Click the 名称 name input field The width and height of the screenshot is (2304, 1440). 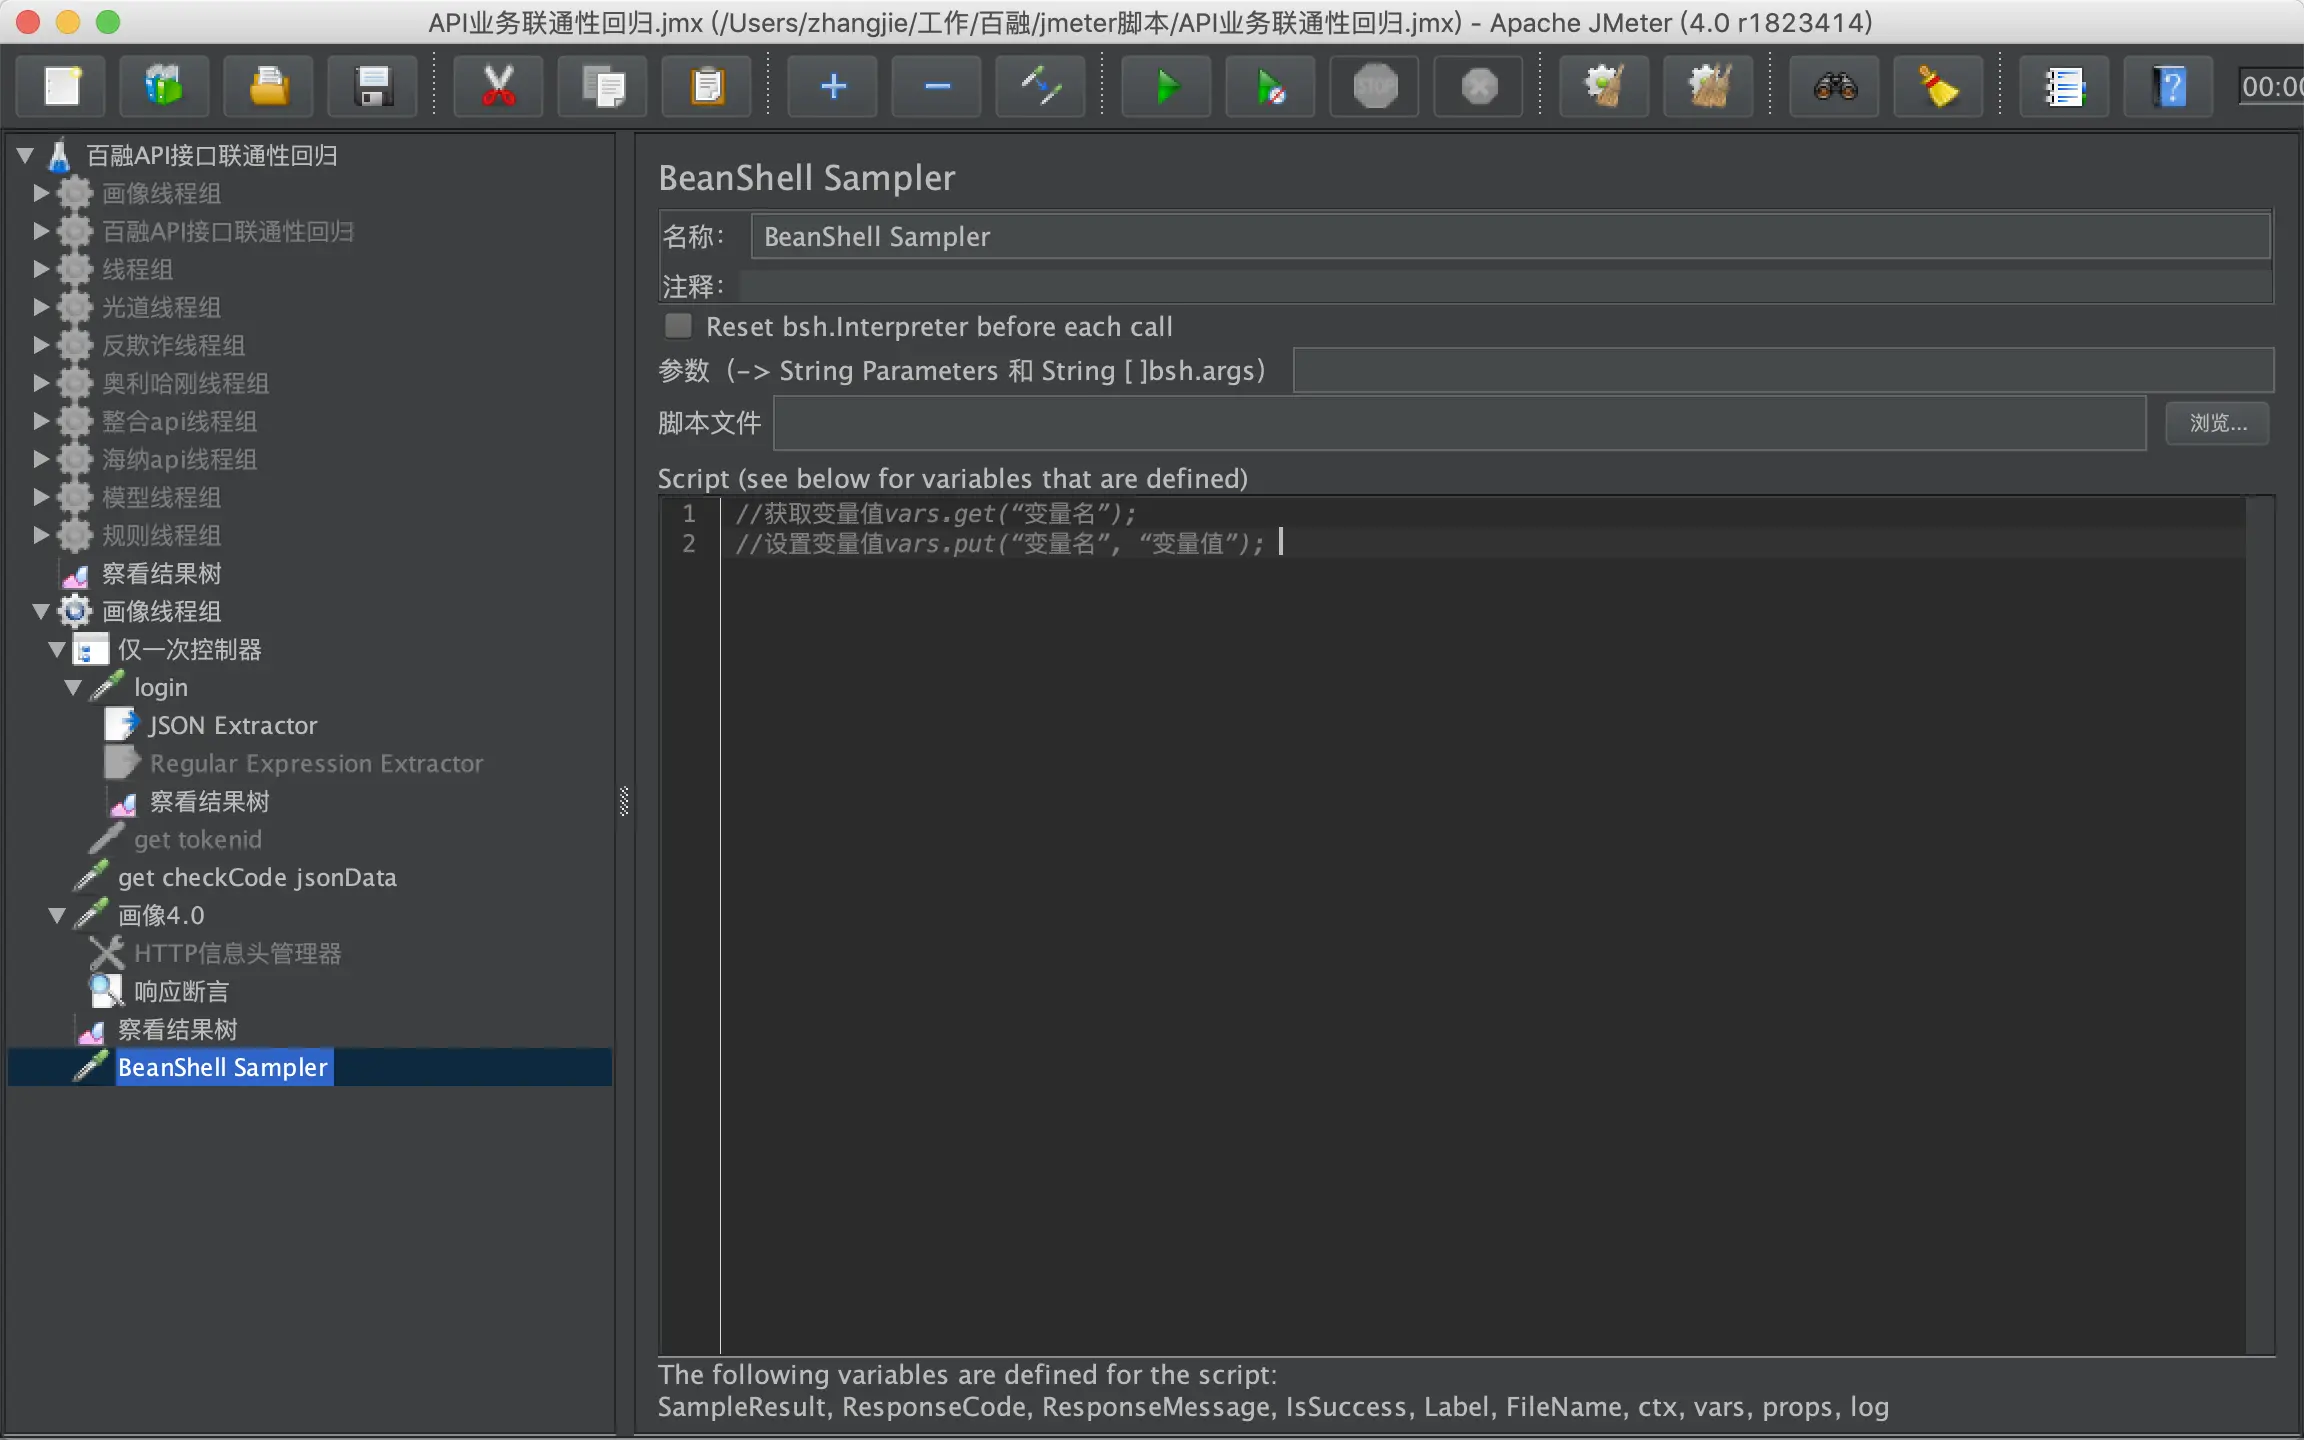tap(1508, 236)
